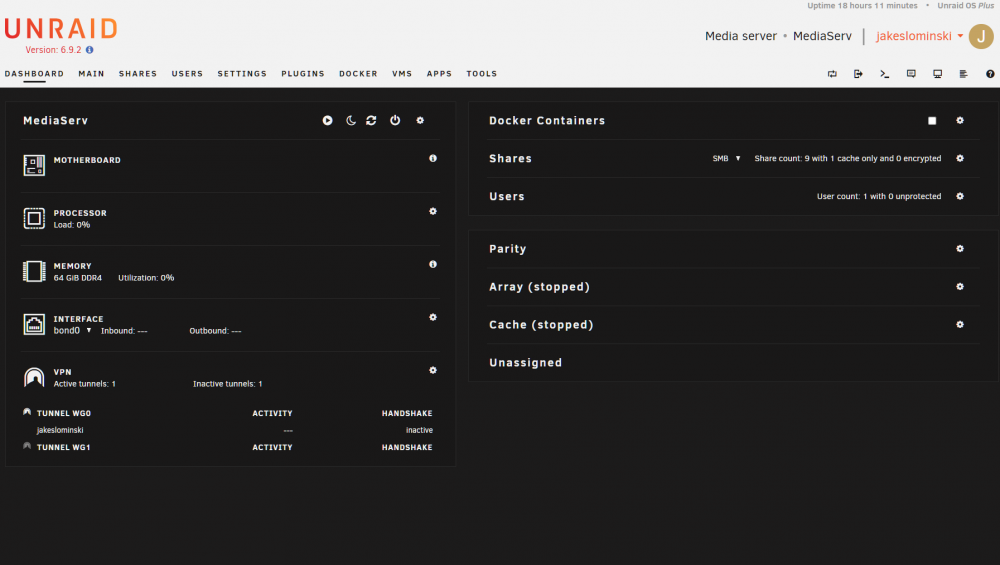Click the power off icon
1000x565 pixels.
pyautogui.click(x=395, y=121)
